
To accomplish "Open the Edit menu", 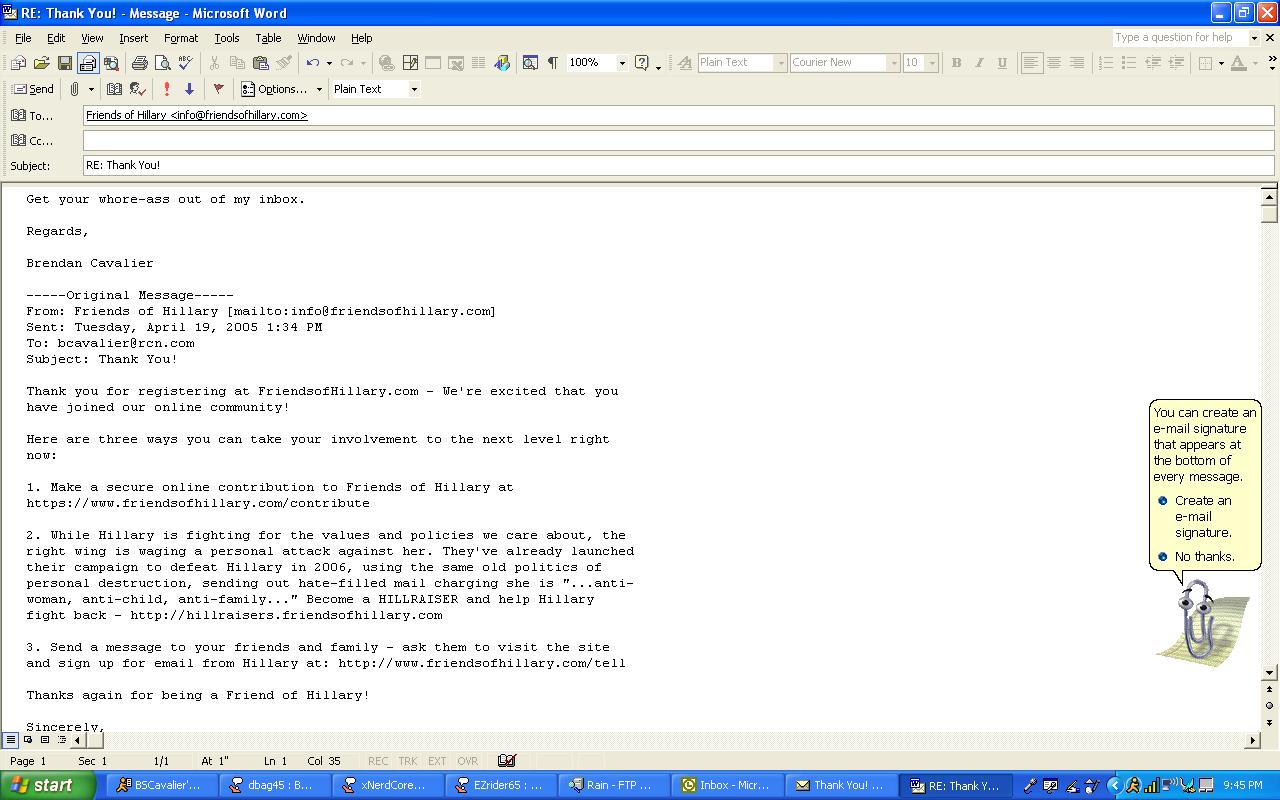I will [56, 38].
